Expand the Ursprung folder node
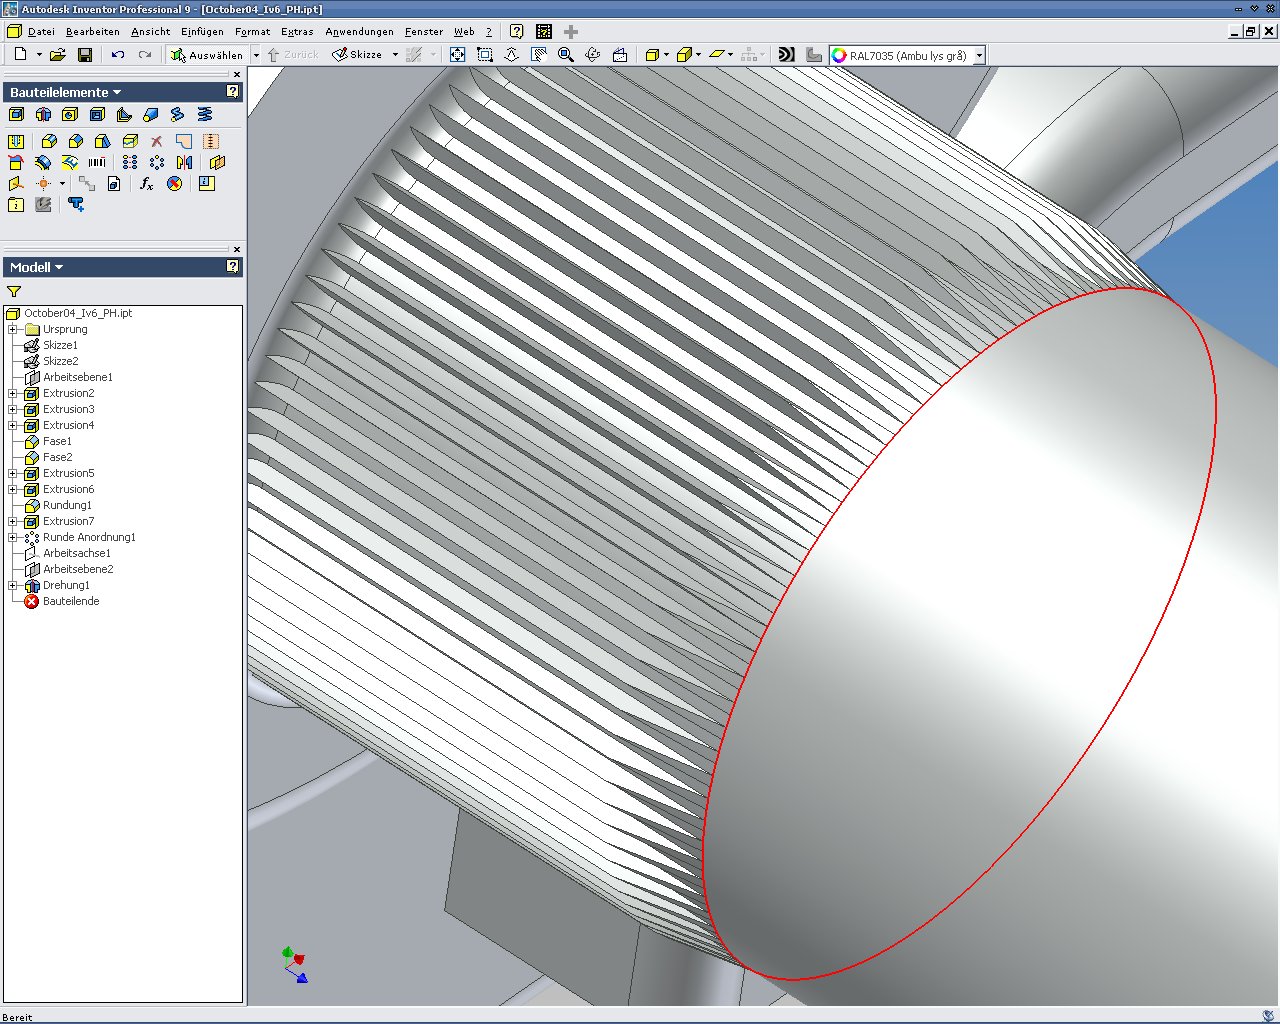 pyautogui.click(x=13, y=329)
